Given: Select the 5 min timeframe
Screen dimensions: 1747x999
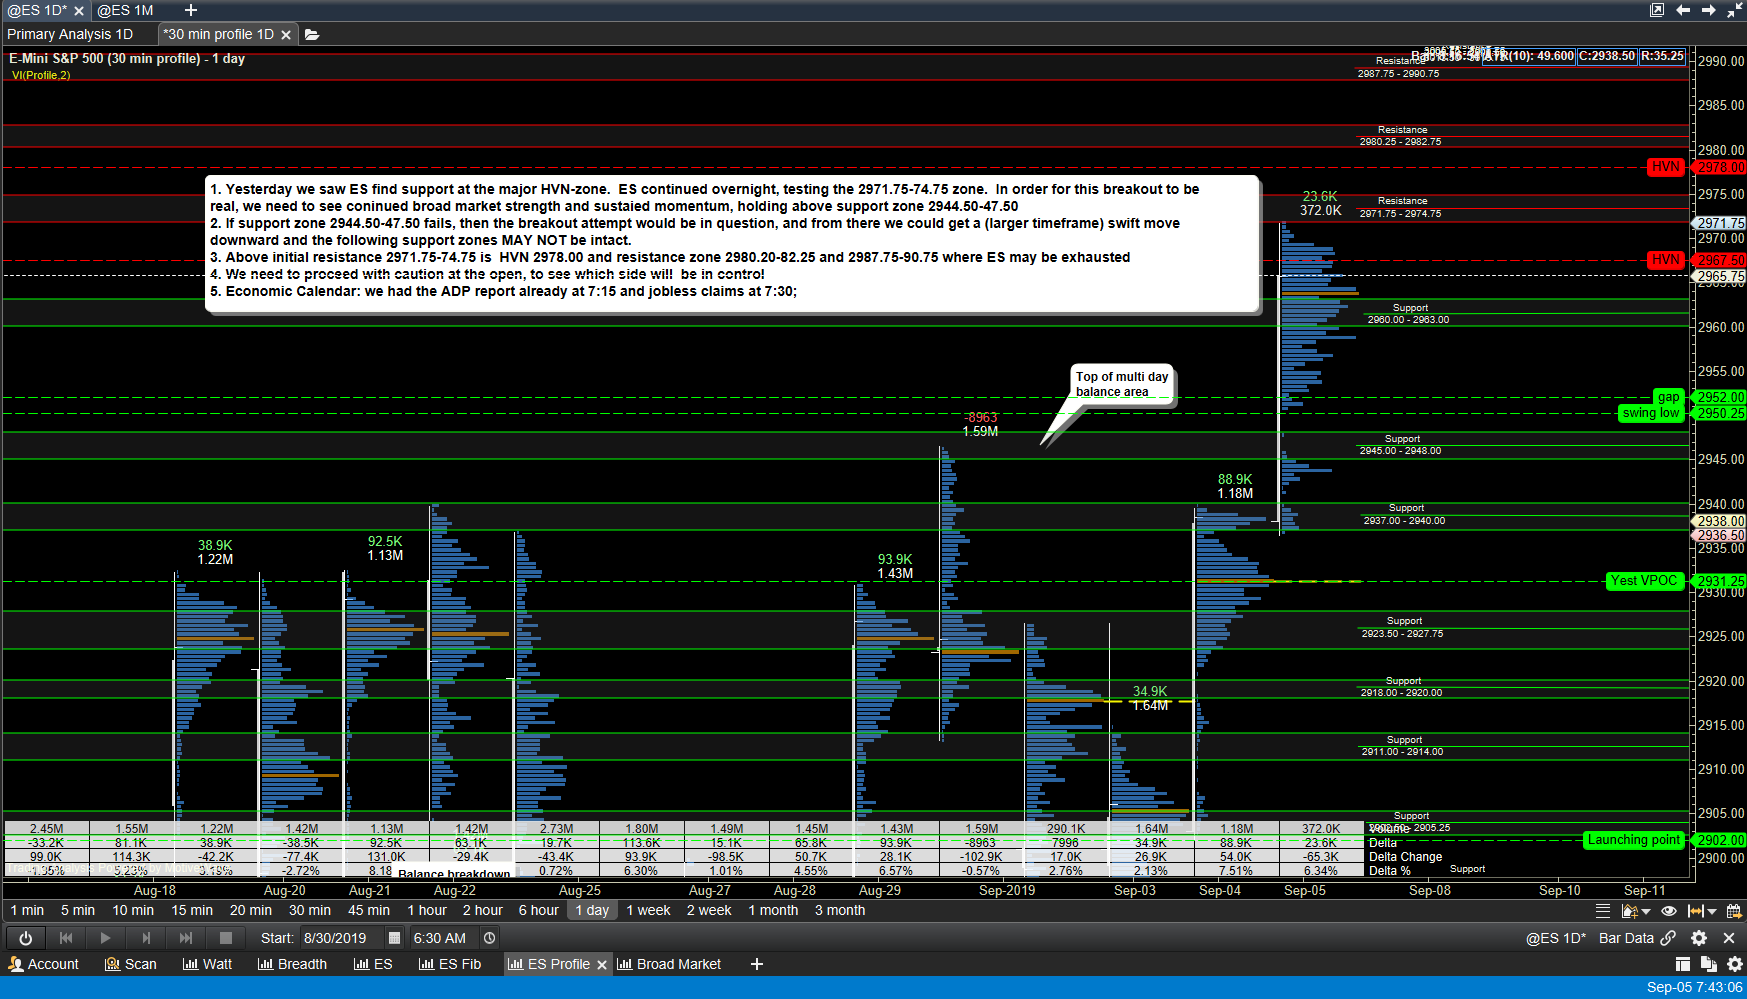Looking at the screenshot, I should pos(78,910).
